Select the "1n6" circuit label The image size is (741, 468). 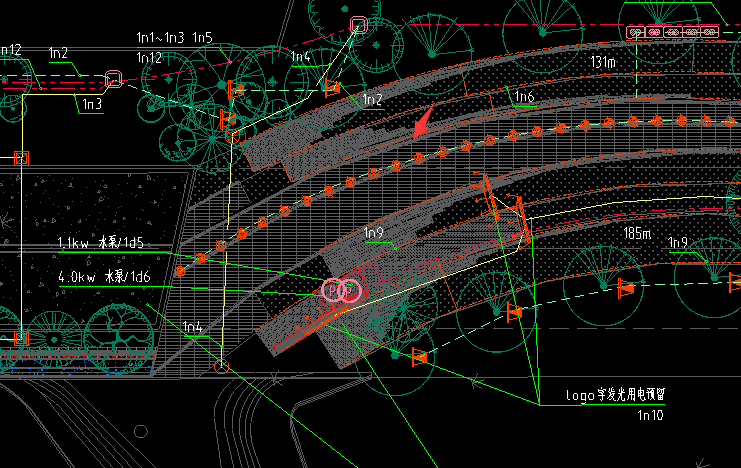pos(524,97)
